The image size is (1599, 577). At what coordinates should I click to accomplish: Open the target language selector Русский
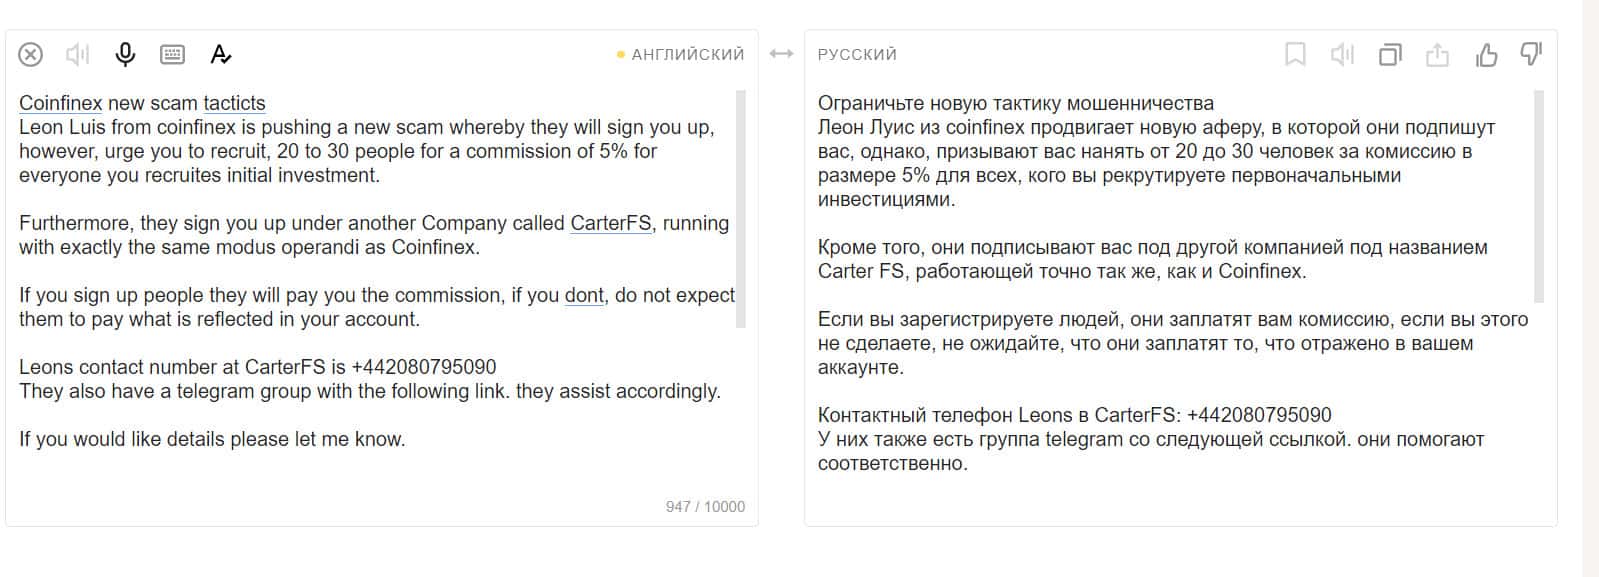tap(857, 54)
